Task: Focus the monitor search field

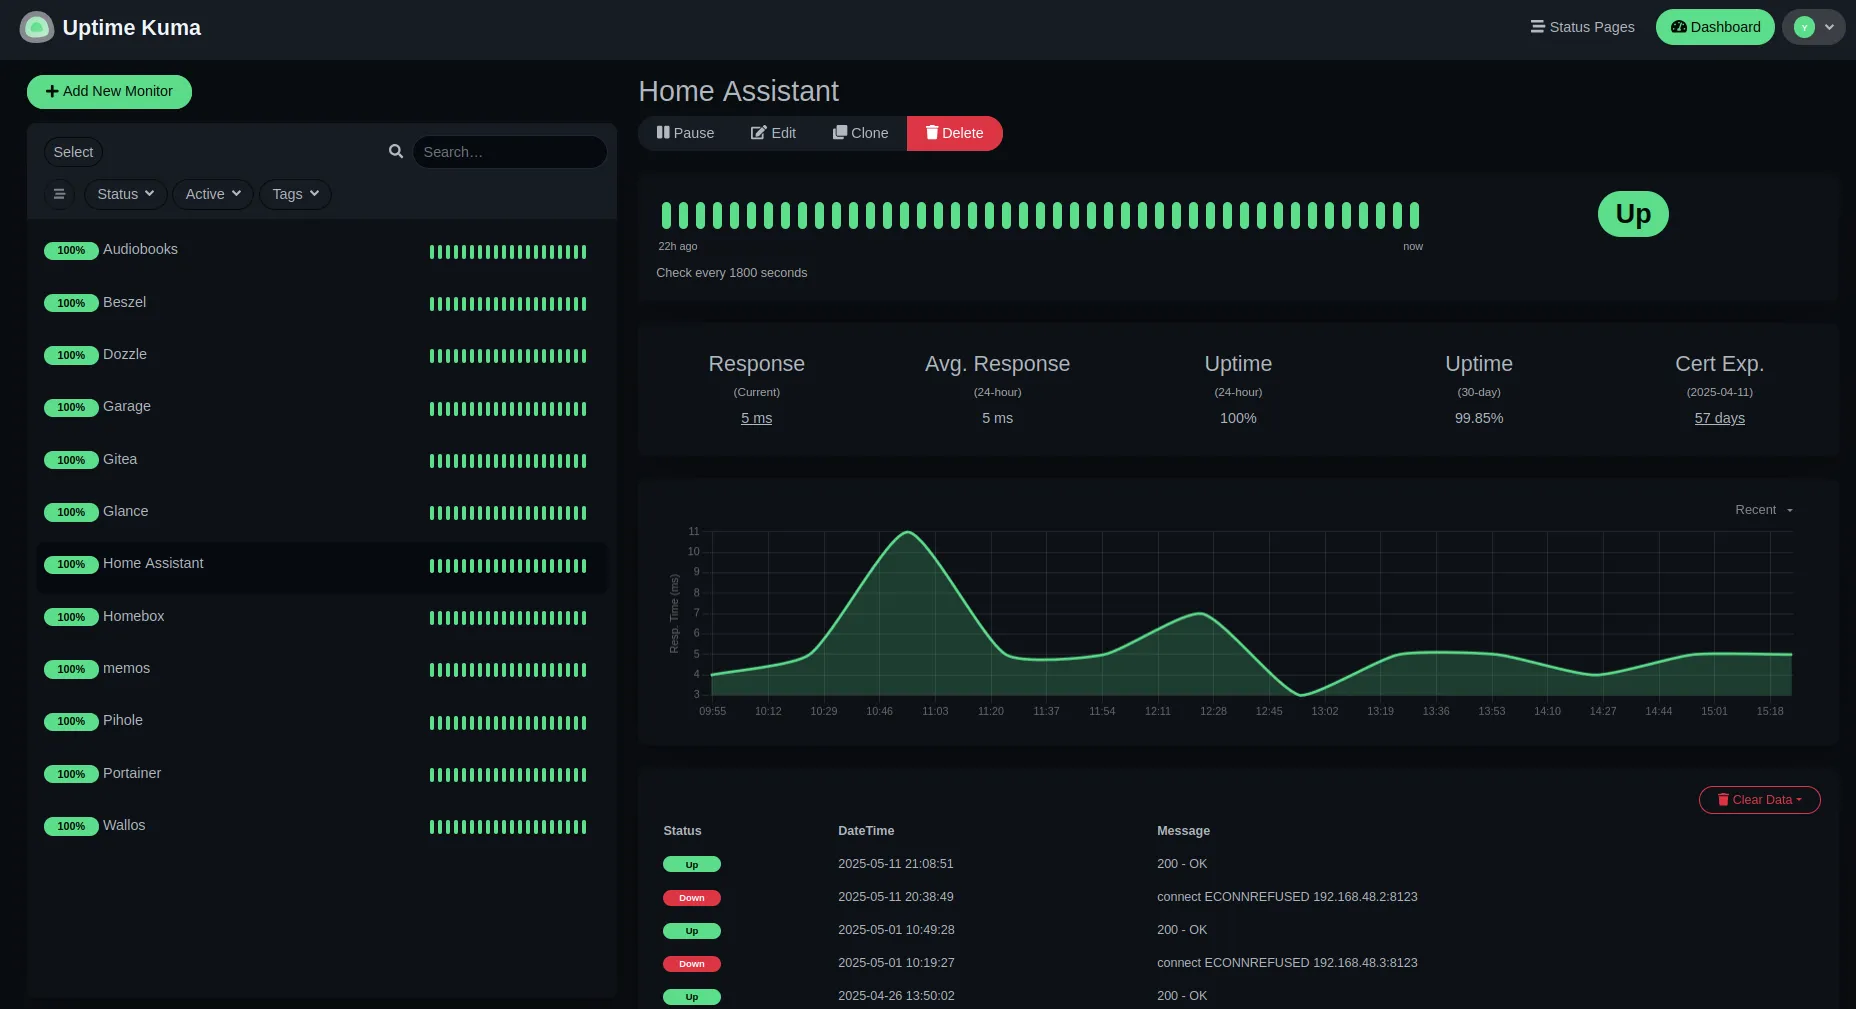Action: pyautogui.click(x=509, y=152)
